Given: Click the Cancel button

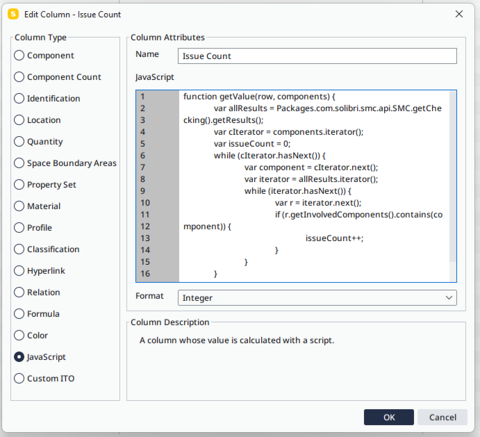Looking at the screenshot, I should pos(442,417).
